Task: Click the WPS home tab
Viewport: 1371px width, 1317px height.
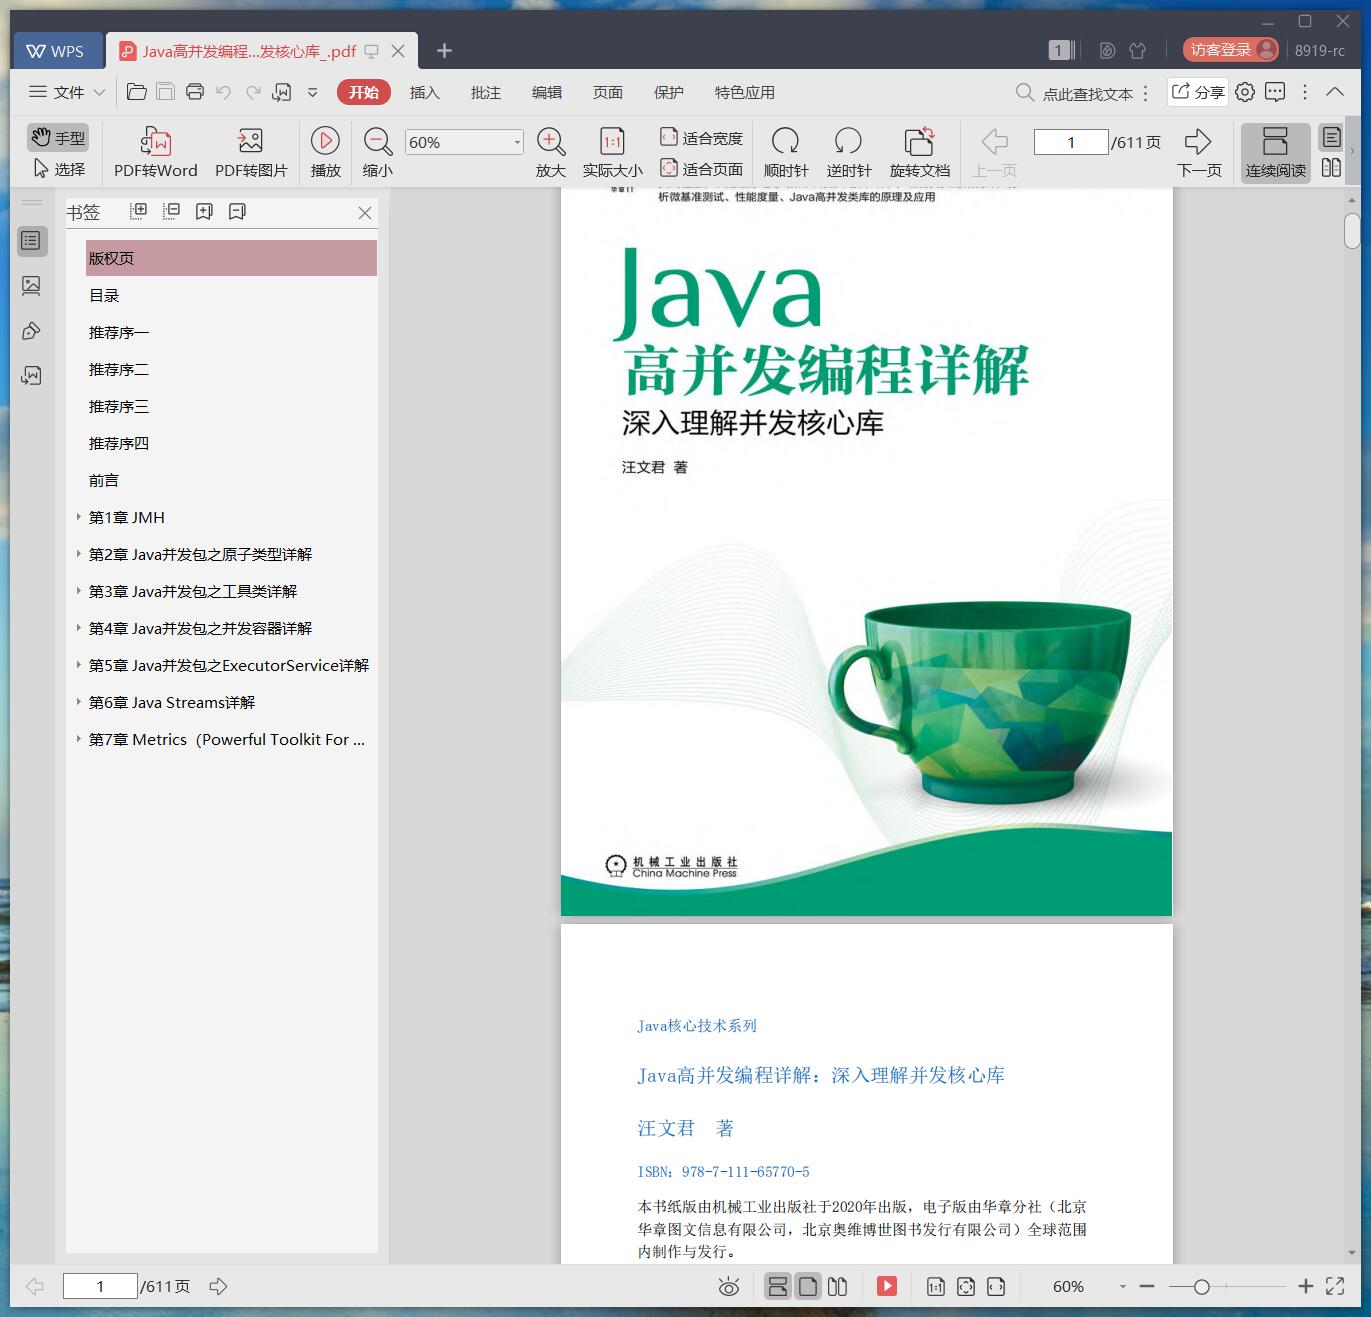Action: pyautogui.click(x=56, y=51)
